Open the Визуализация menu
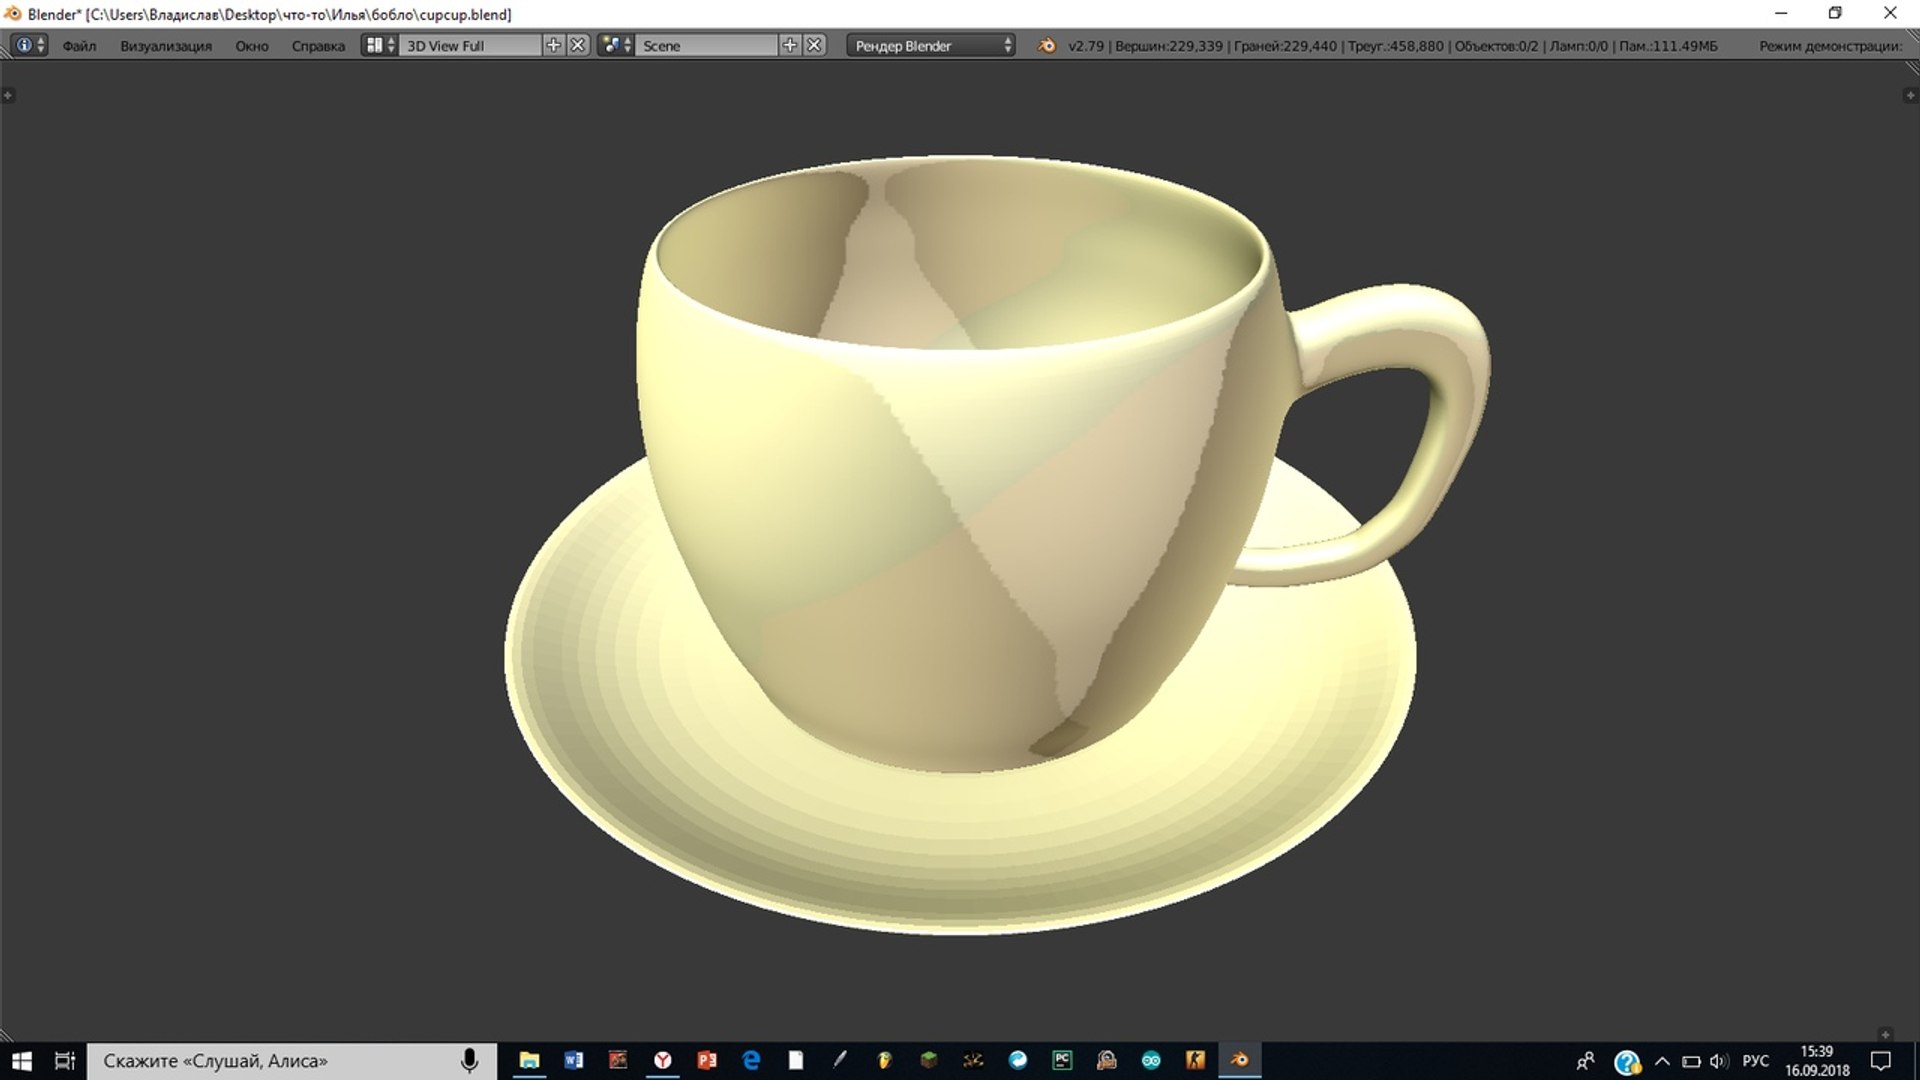The image size is (1920, 1080). [166, 46]
